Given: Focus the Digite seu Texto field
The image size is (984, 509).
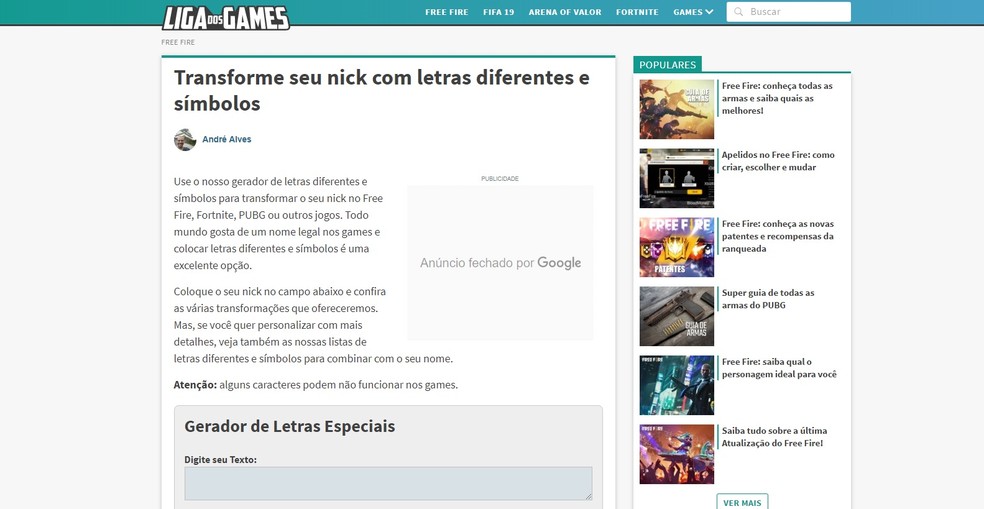Looking at the screenshot, I should (x=388, y=483).
